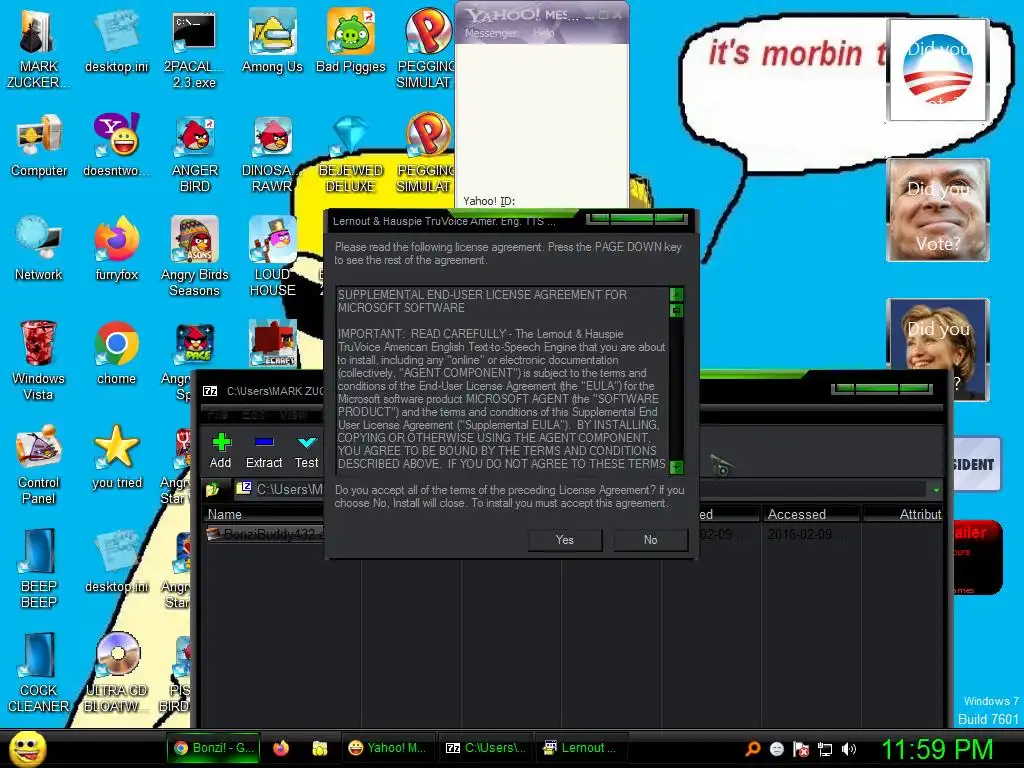Open the network tray icon

tap(825, 749)
